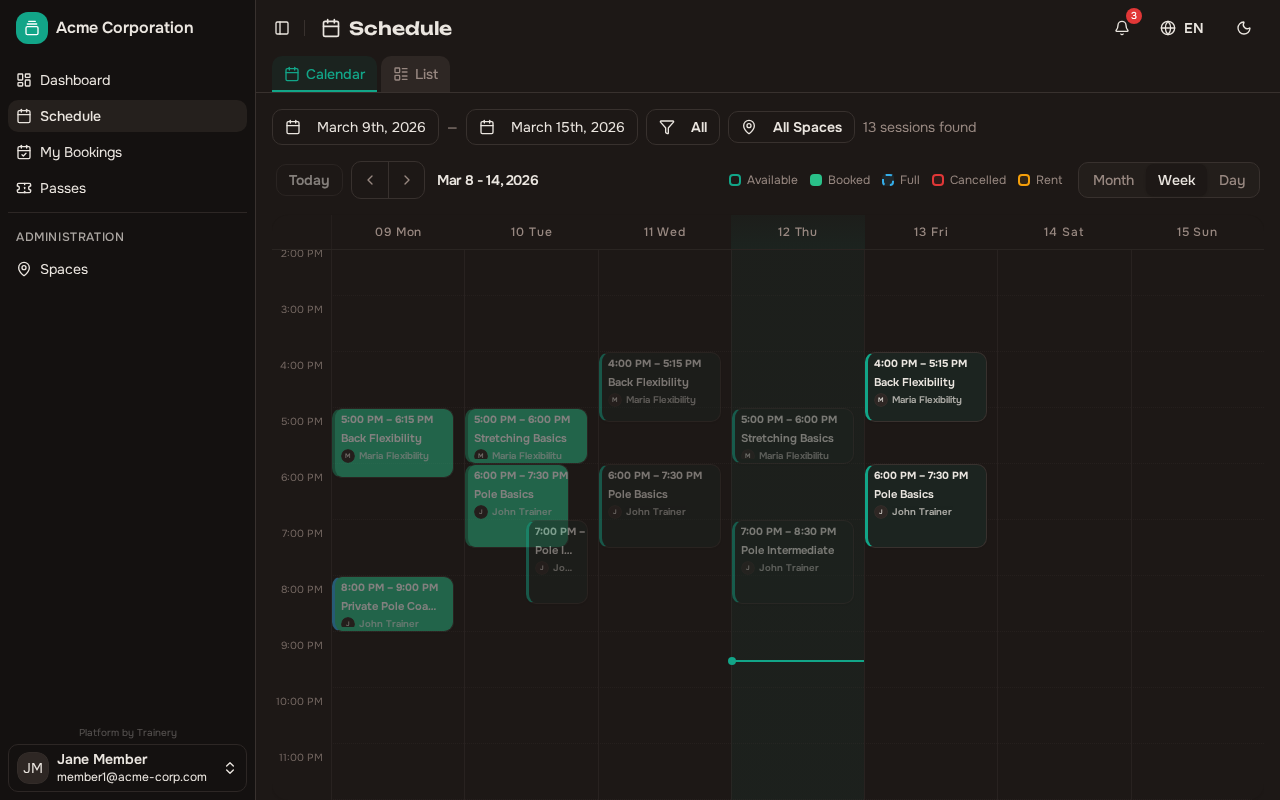Click the 13 sessions found text
This screenshot has height=800, width=1280.
coord(919,127)
